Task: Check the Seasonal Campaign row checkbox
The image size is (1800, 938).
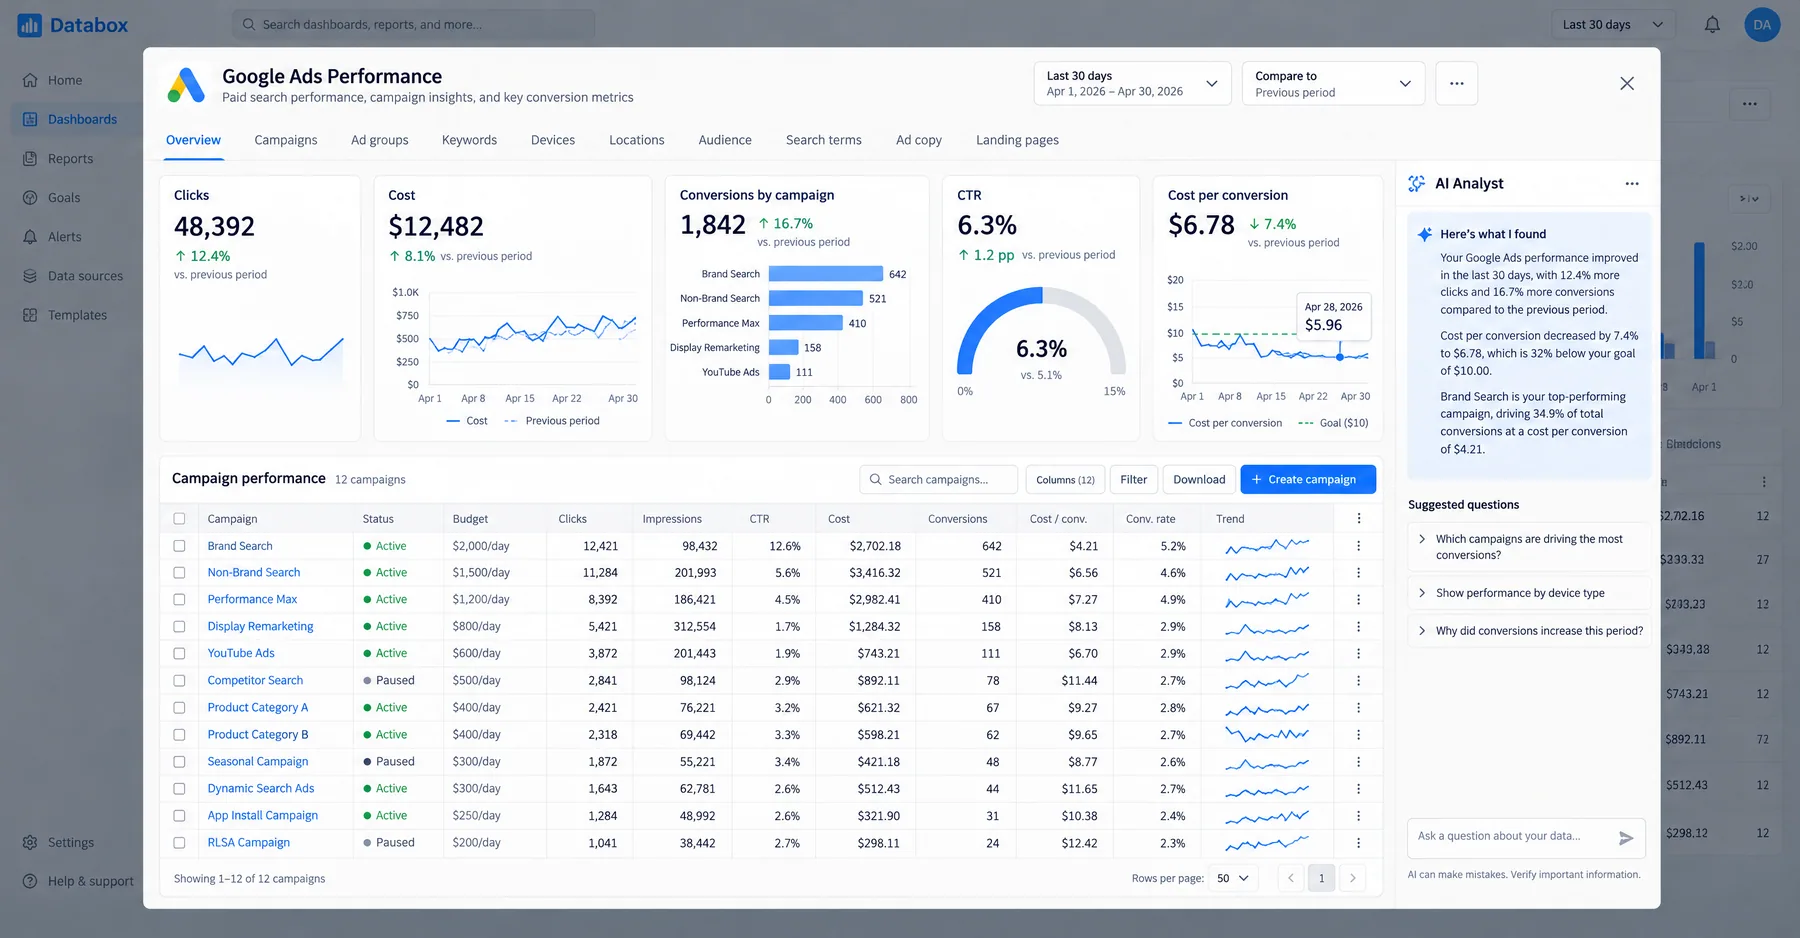Action: click(180, 762)
